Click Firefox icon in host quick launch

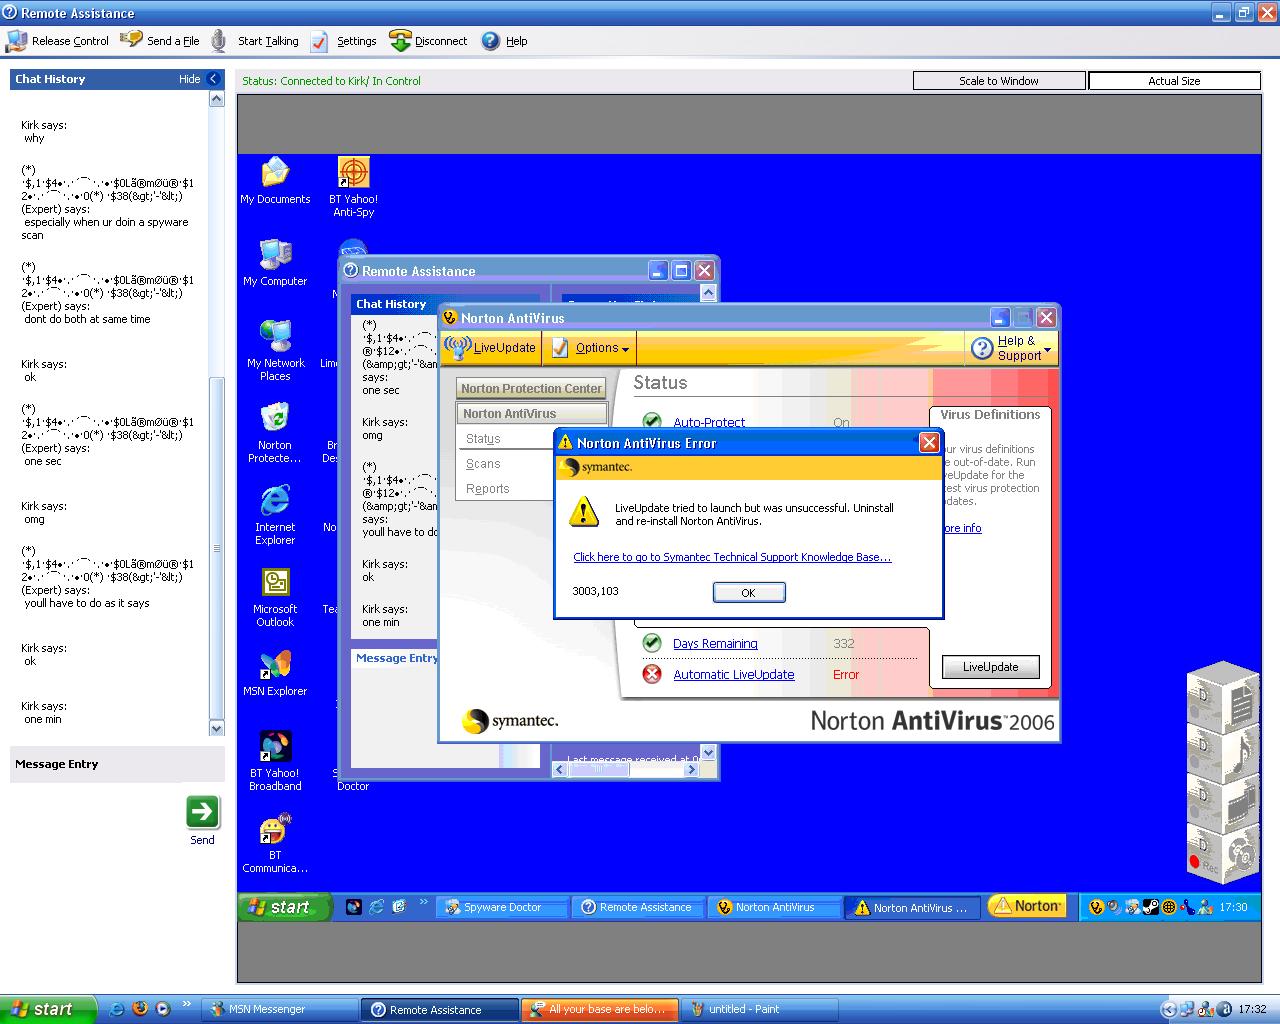139,1009
